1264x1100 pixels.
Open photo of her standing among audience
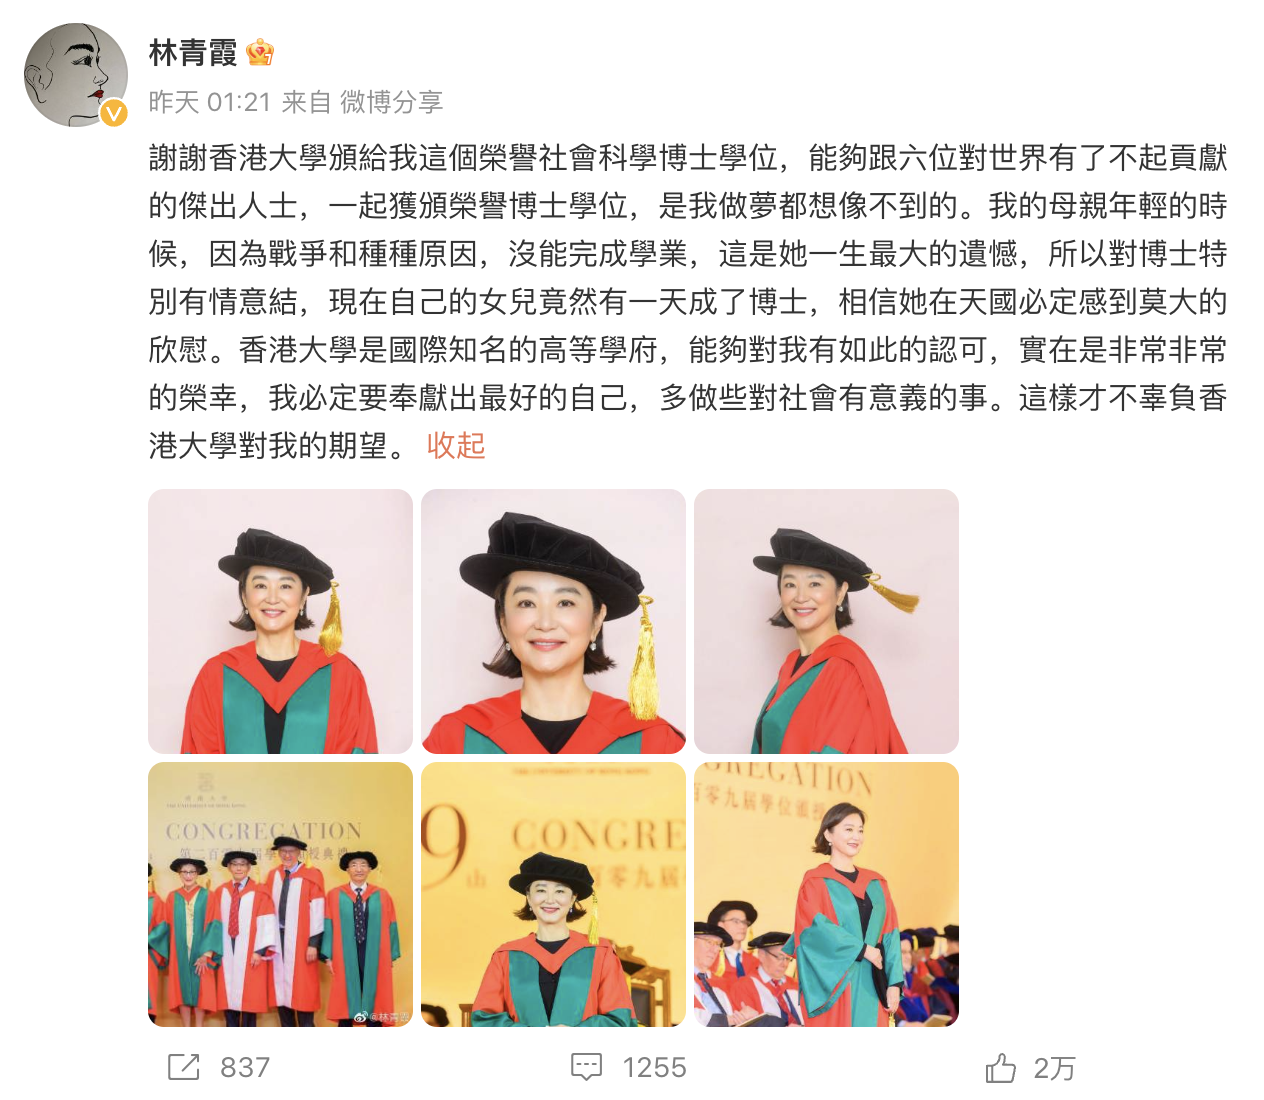pyautogui.click(x=826, y=894)
